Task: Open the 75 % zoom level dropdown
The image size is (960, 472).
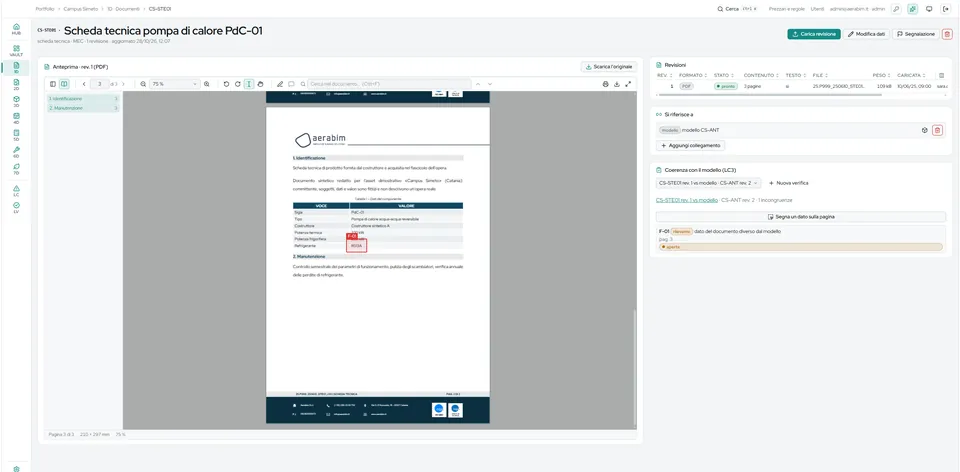Action: pyautogui.click(x=174, y=84)
